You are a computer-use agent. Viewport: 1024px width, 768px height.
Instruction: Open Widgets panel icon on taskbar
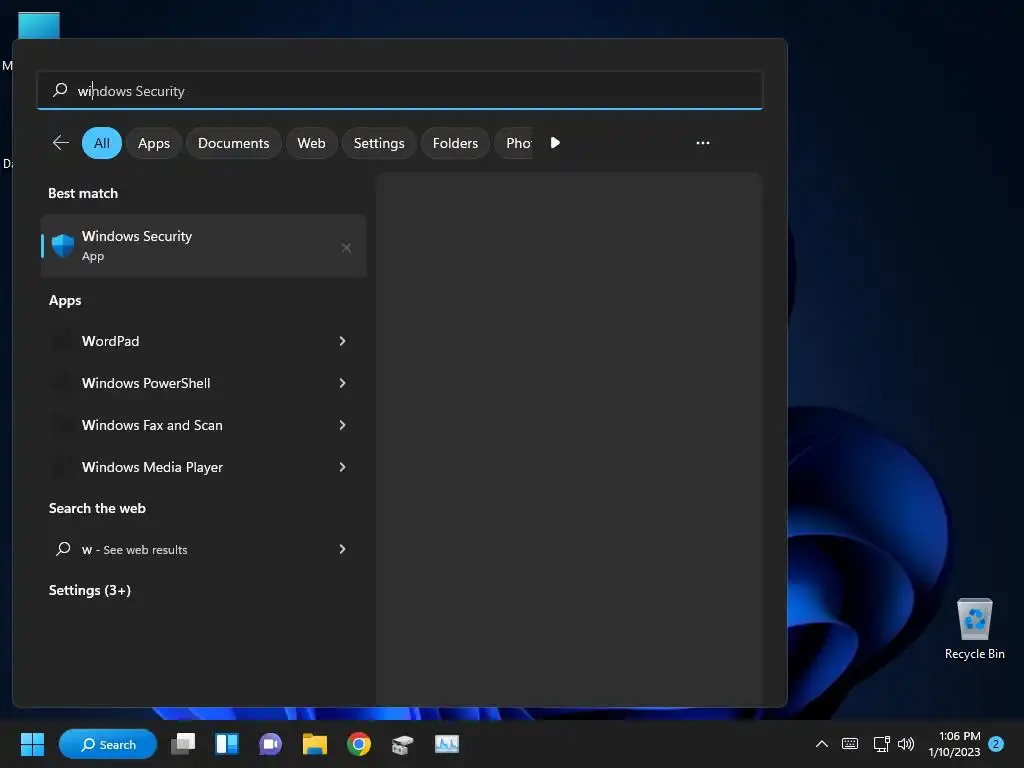point(227,744)
